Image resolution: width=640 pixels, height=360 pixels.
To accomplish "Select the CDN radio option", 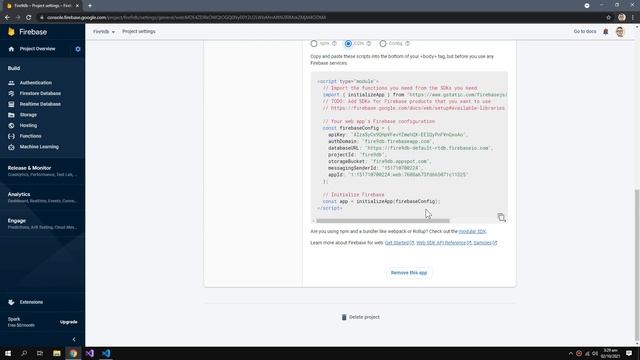I will pos(348,43).
